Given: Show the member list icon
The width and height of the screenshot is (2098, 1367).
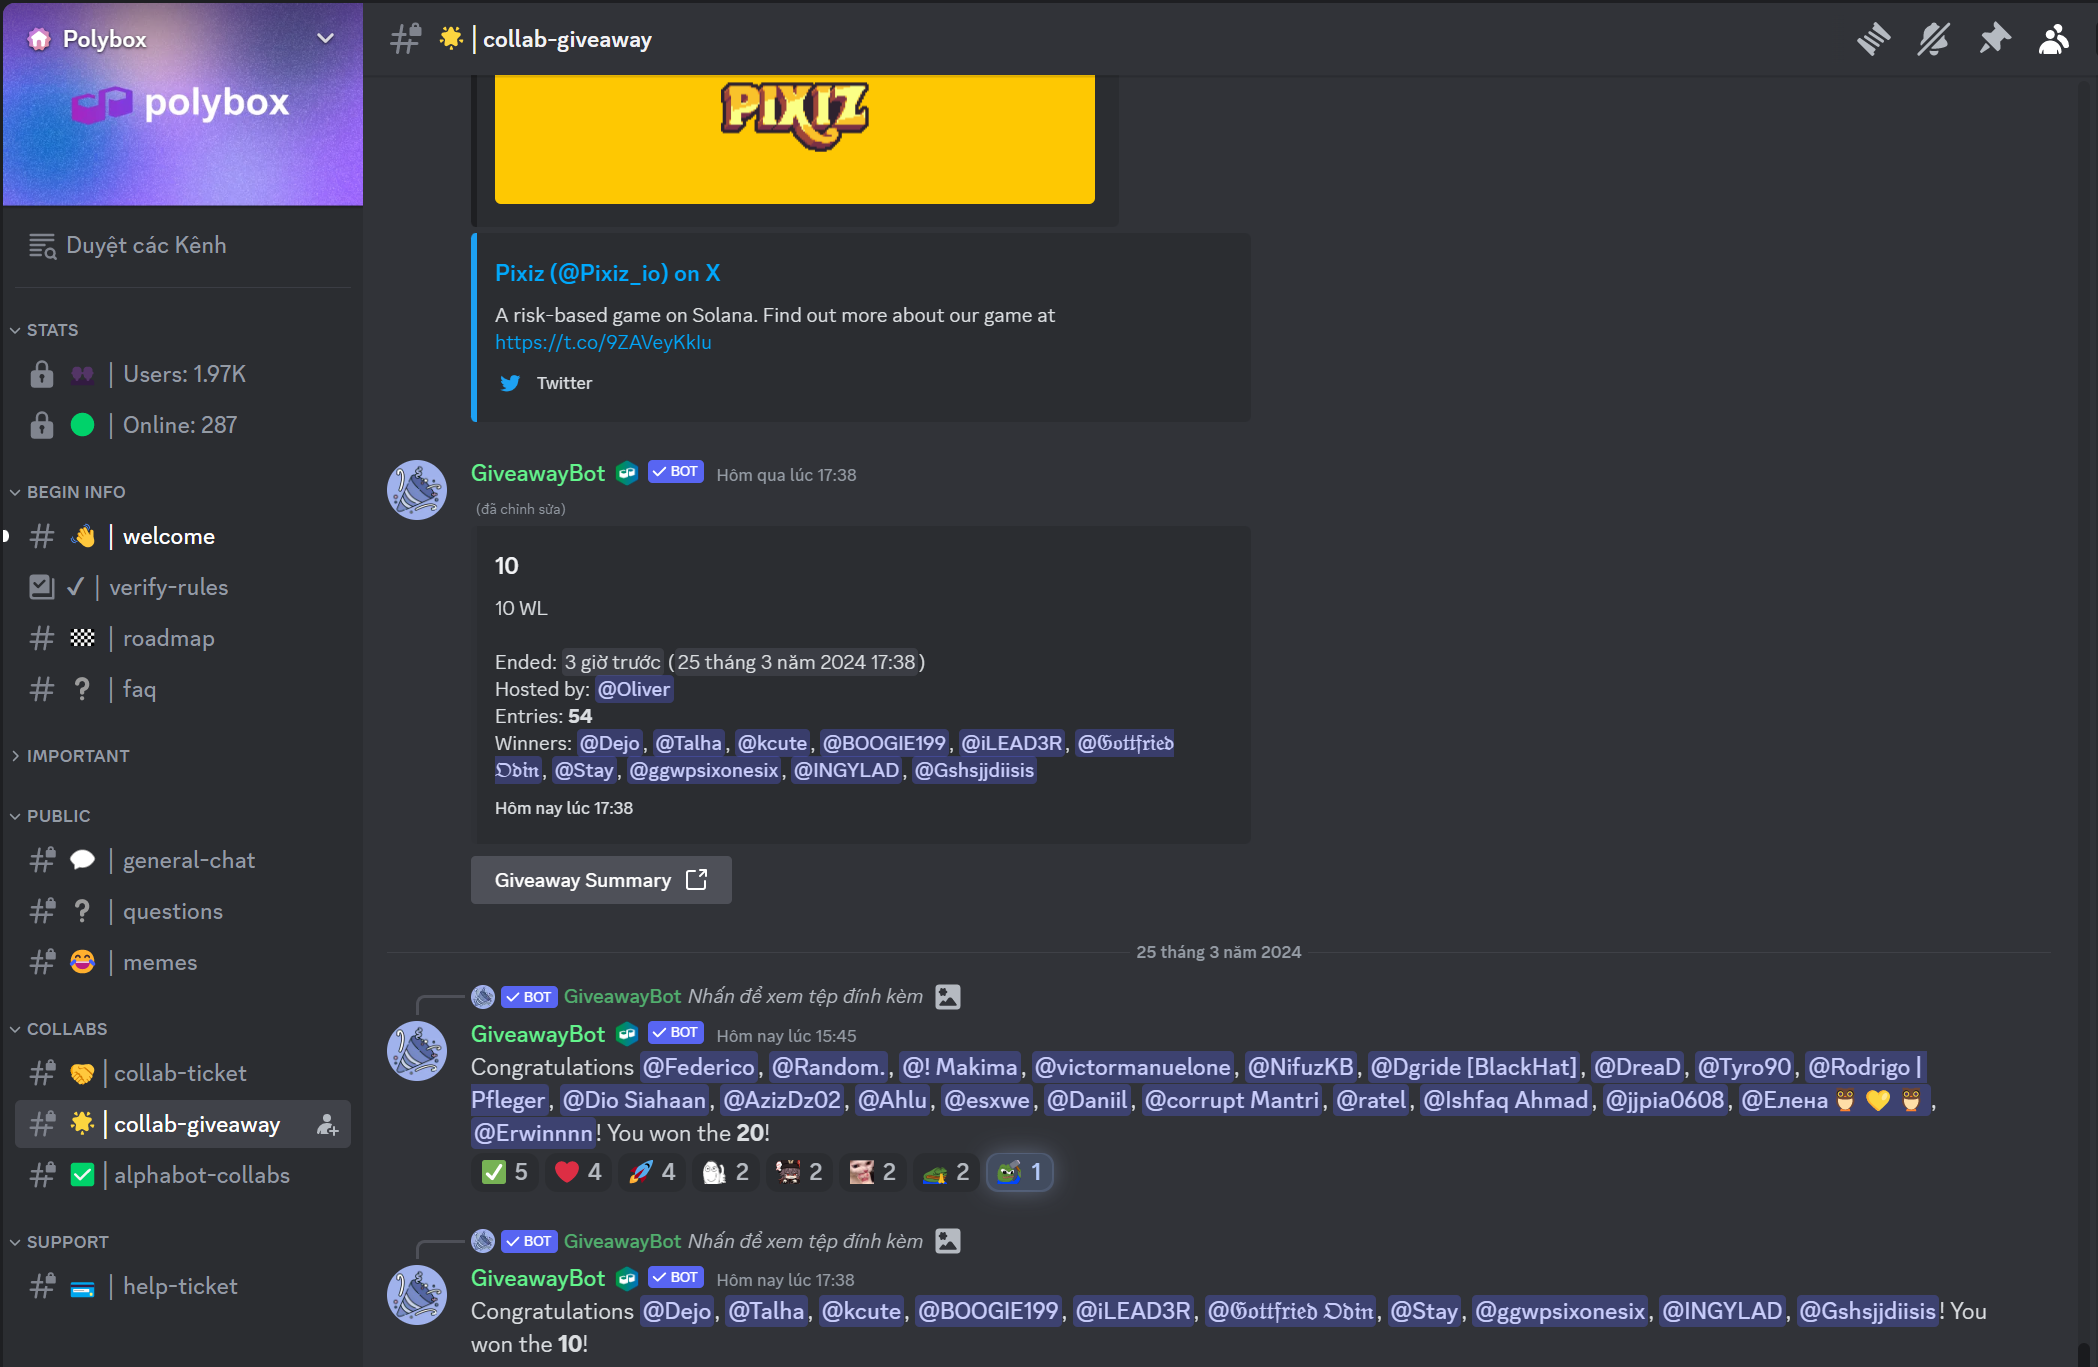Looking at the screenshot, I should 2054,39.
